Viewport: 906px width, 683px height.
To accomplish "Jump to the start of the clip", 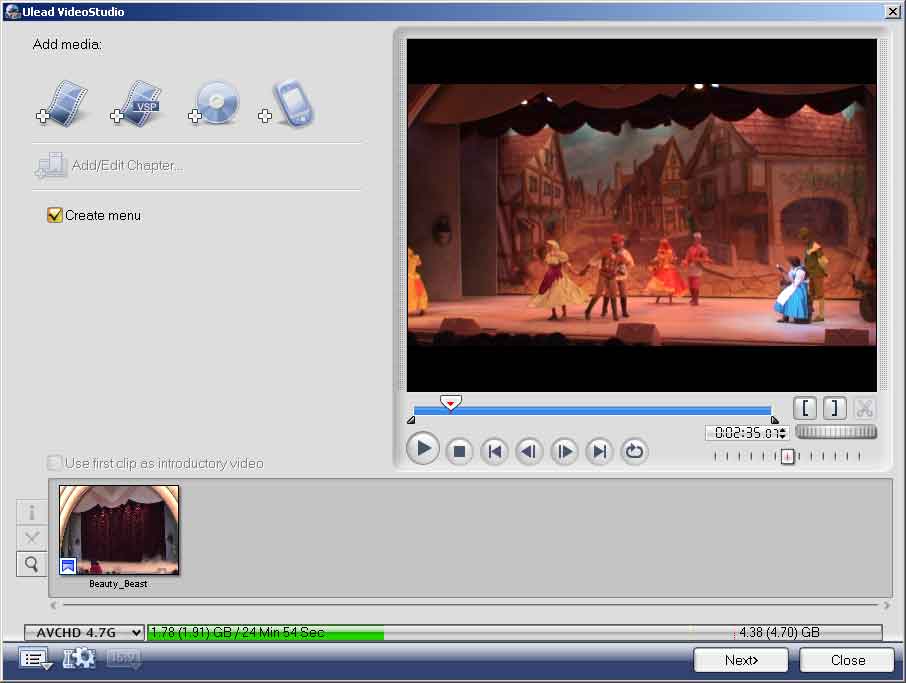I will [x=494, y=451].
